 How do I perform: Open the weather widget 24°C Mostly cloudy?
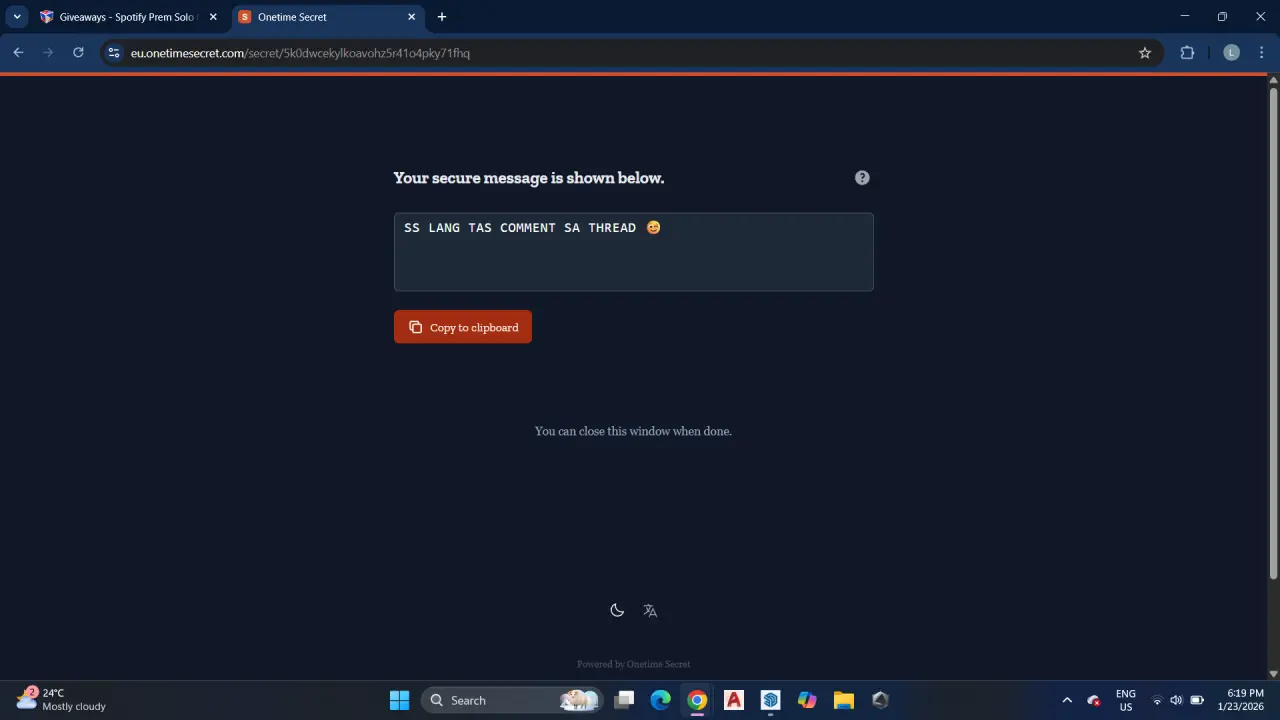[x=61, y=700]
